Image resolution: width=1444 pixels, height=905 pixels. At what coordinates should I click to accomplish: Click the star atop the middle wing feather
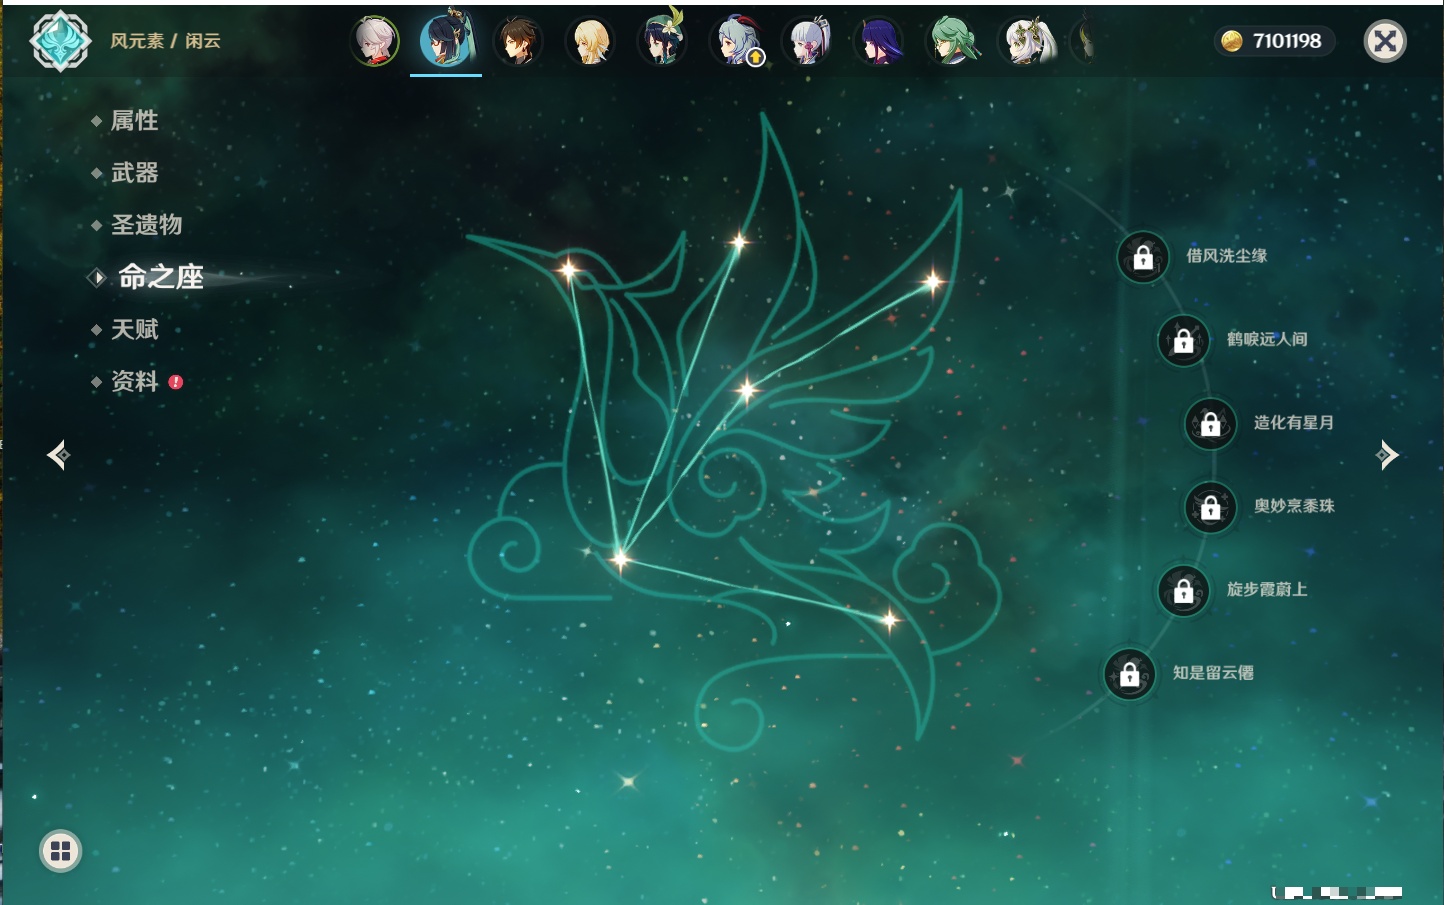(x=738, y=241)
